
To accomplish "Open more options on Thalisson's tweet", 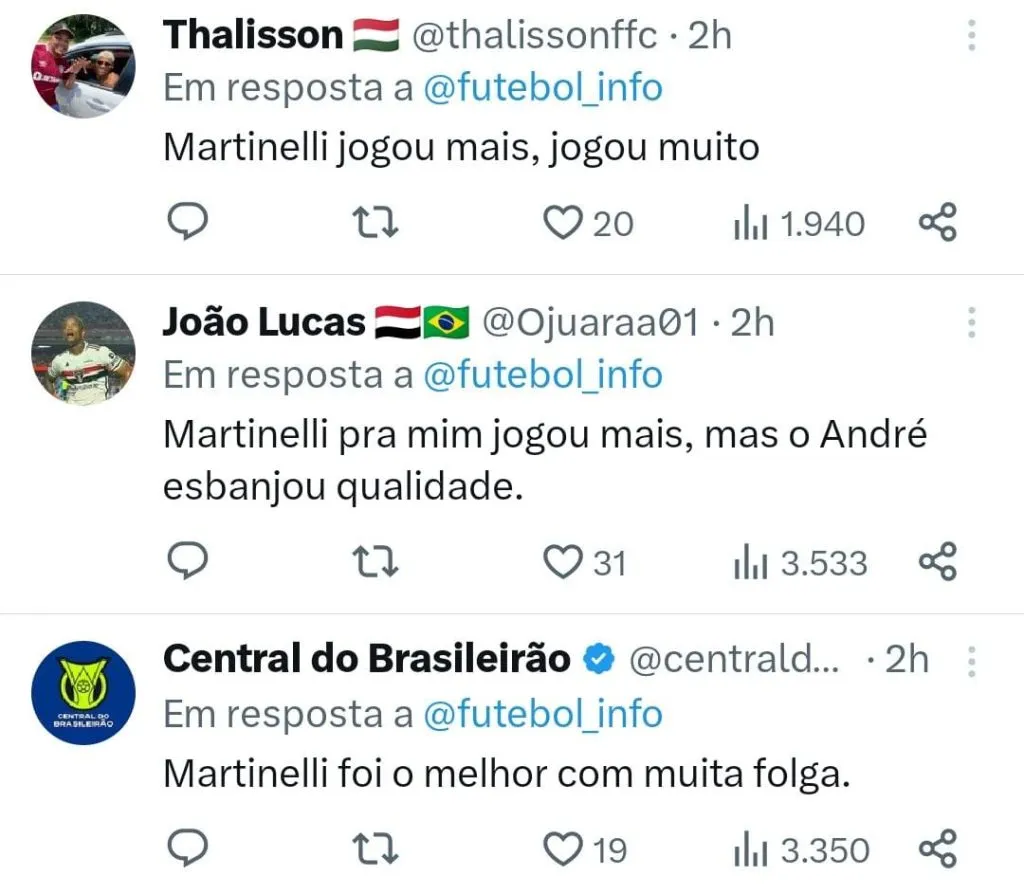I will [x=971, y=36].
